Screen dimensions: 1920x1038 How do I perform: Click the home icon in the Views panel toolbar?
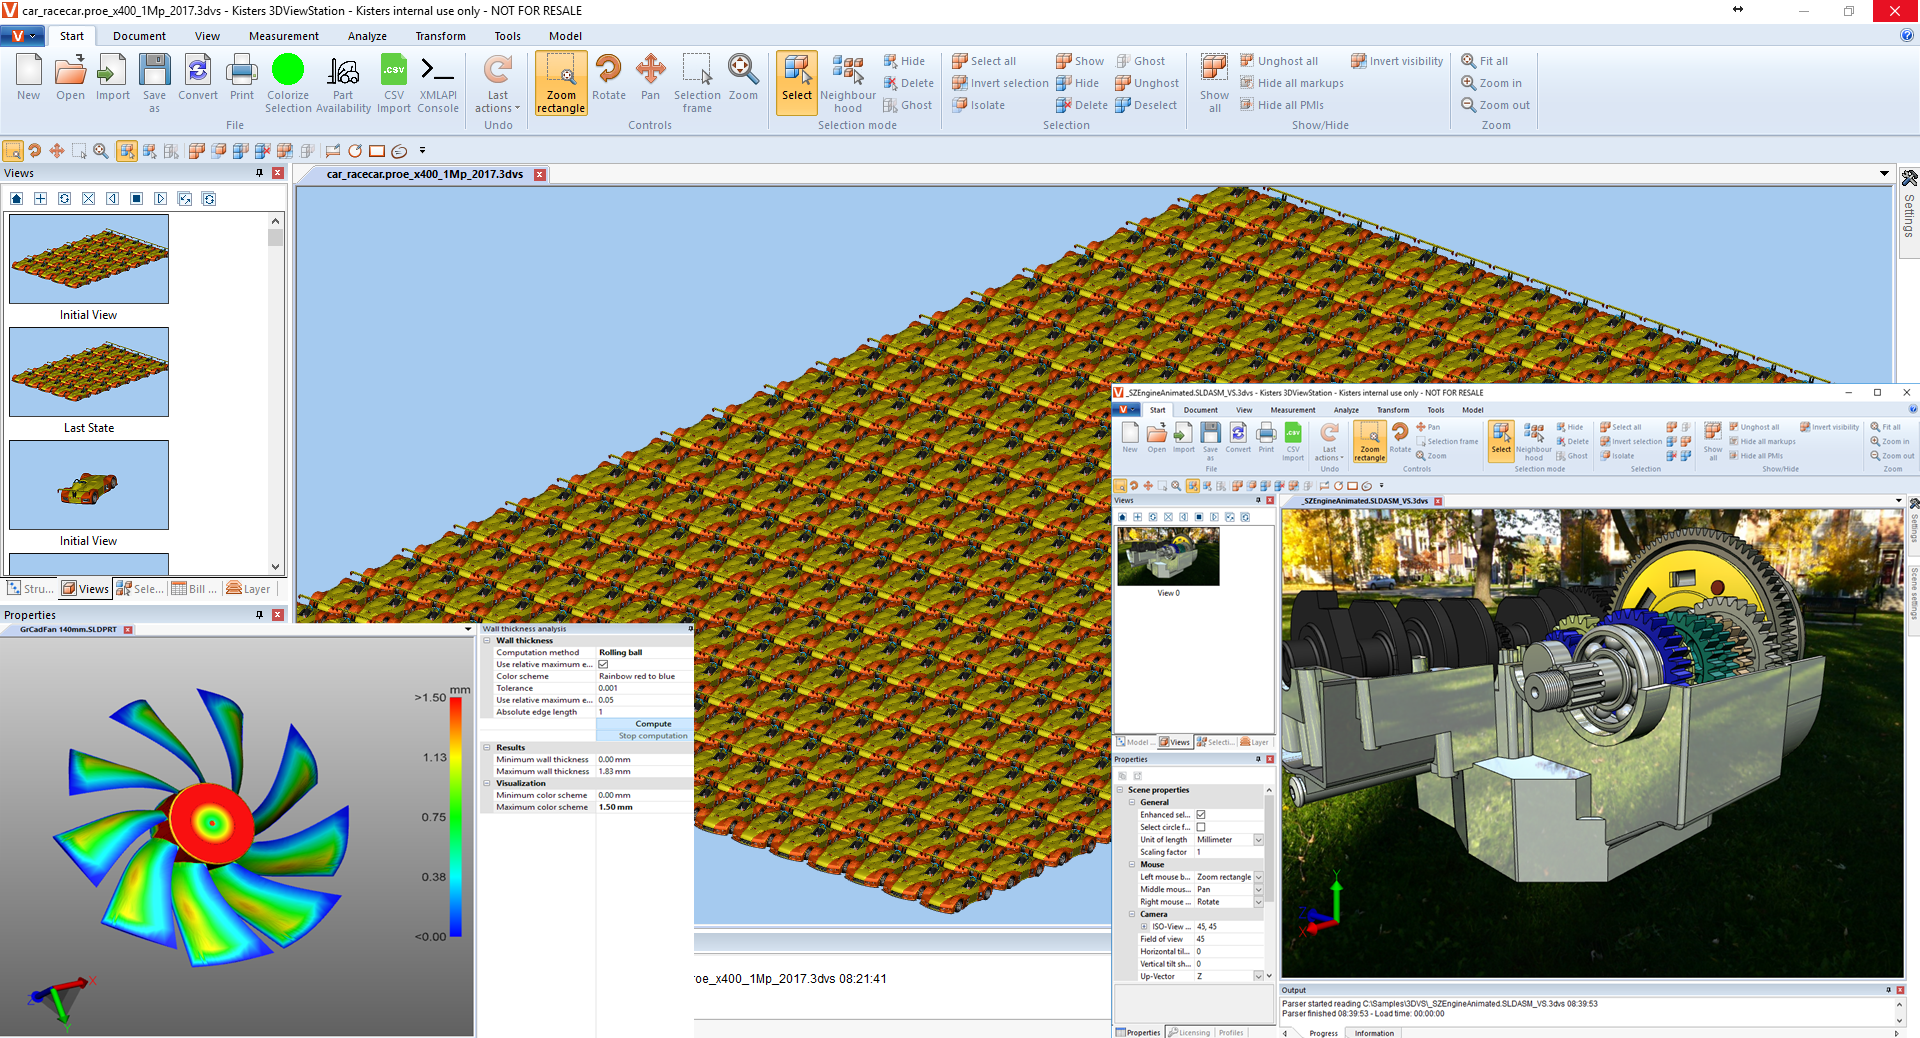coord(17,199)
